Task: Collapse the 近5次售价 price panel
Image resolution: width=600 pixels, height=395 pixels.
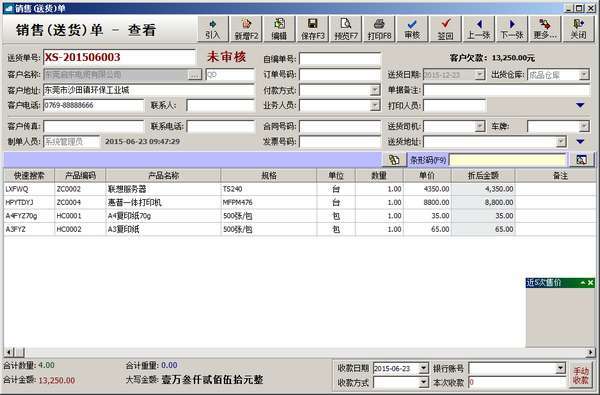Action: pos(583,283)
